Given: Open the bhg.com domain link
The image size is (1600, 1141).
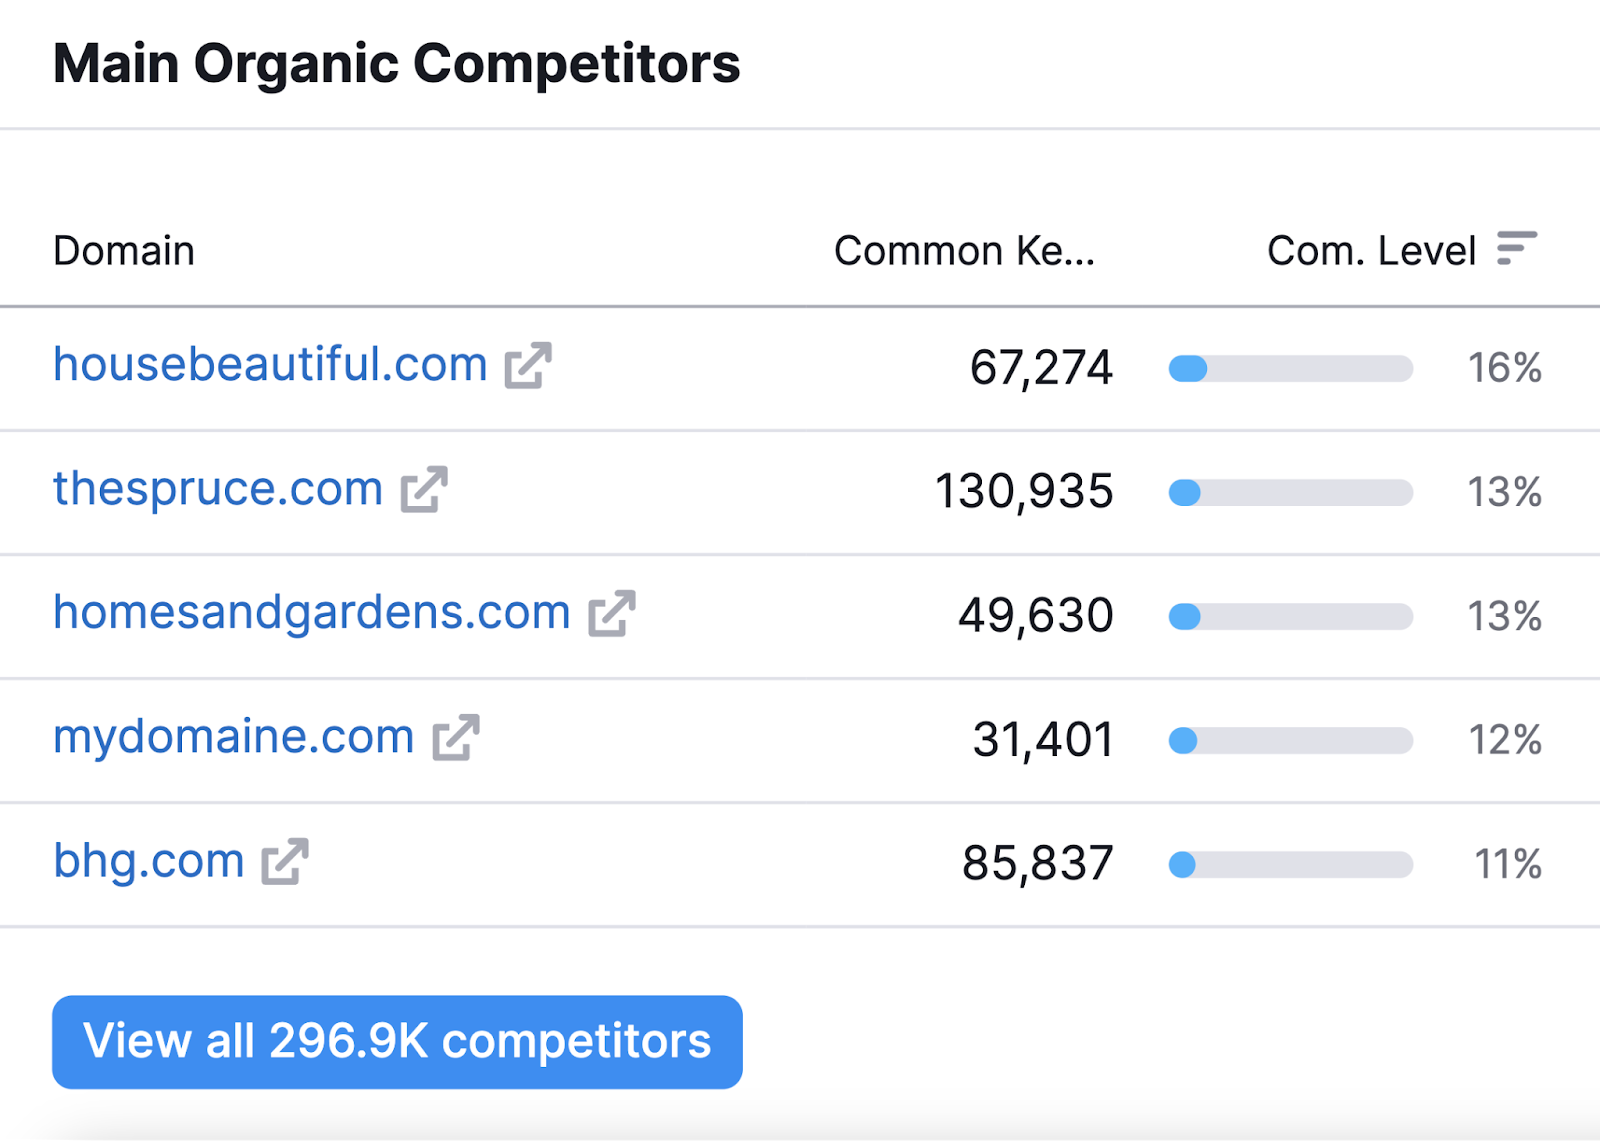Looking at the screenshot, I should (x=149, y=861).
